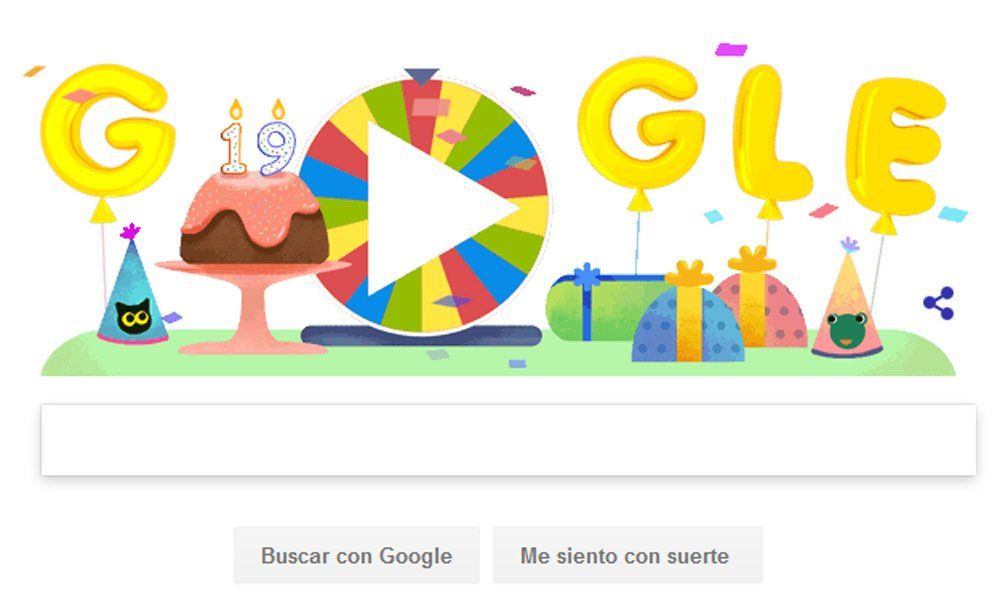Click the blue polka-dot gift with yellow bow

point(688,316)
